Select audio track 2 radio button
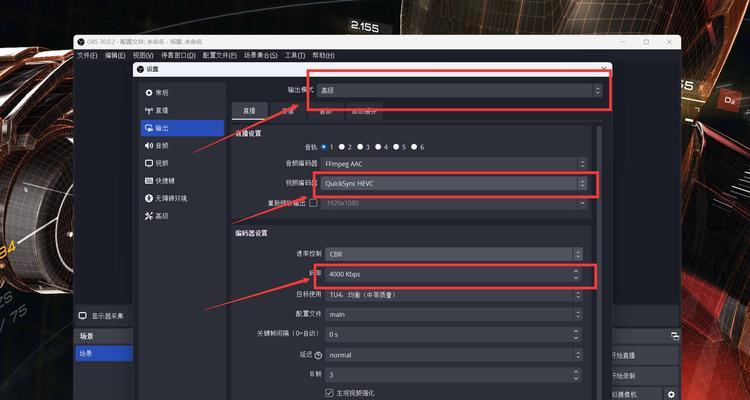The width and height of the screenshot is (750, 400). (342, 147)
